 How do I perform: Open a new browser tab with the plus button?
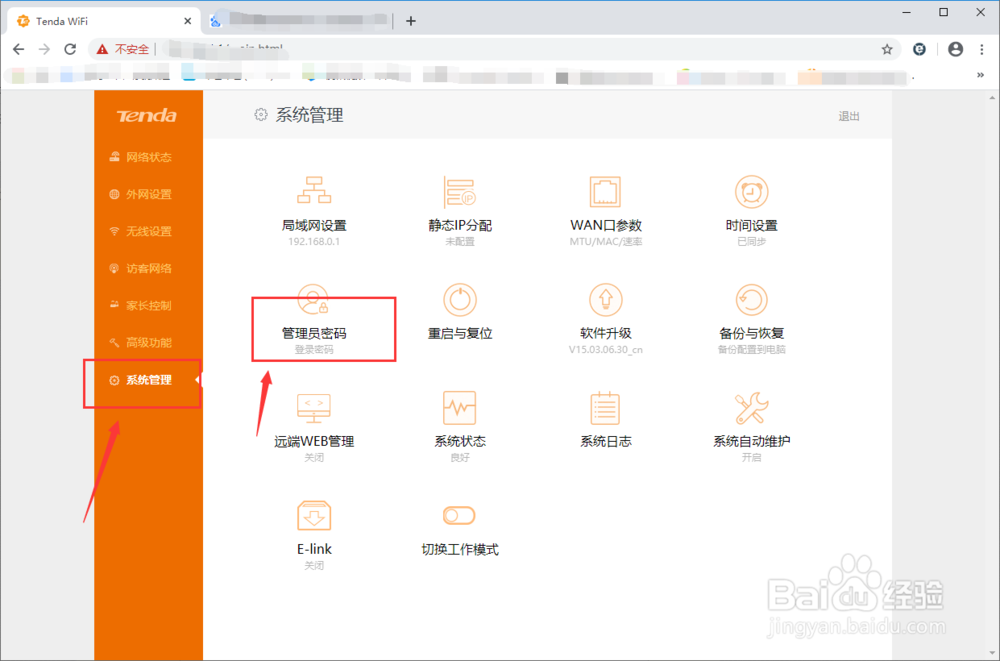(x=411, y=21)
